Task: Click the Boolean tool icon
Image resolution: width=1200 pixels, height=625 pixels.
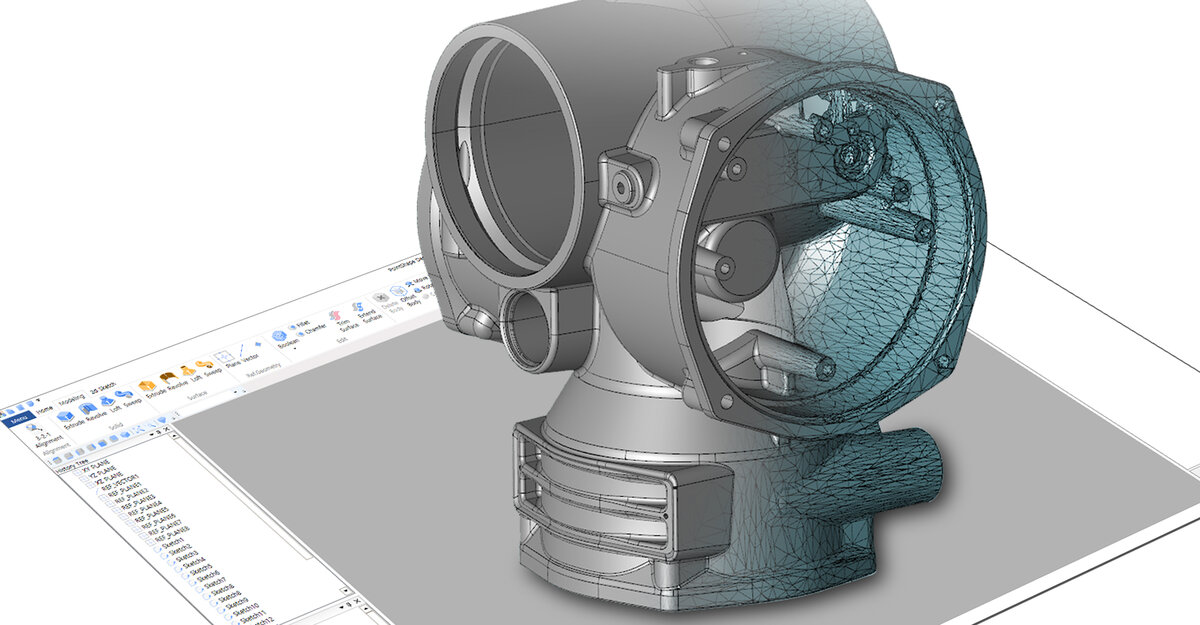Action: click(x=279, y=336)
